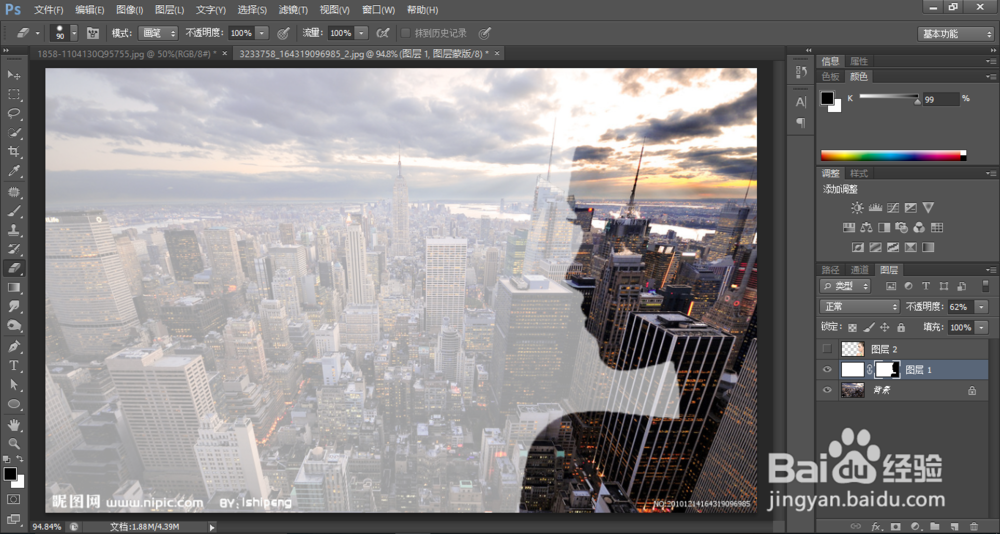Viewport: 1000px width, 534px height.
Task: Hide 图层 1 eye icon
Action: tap(827, 369)
